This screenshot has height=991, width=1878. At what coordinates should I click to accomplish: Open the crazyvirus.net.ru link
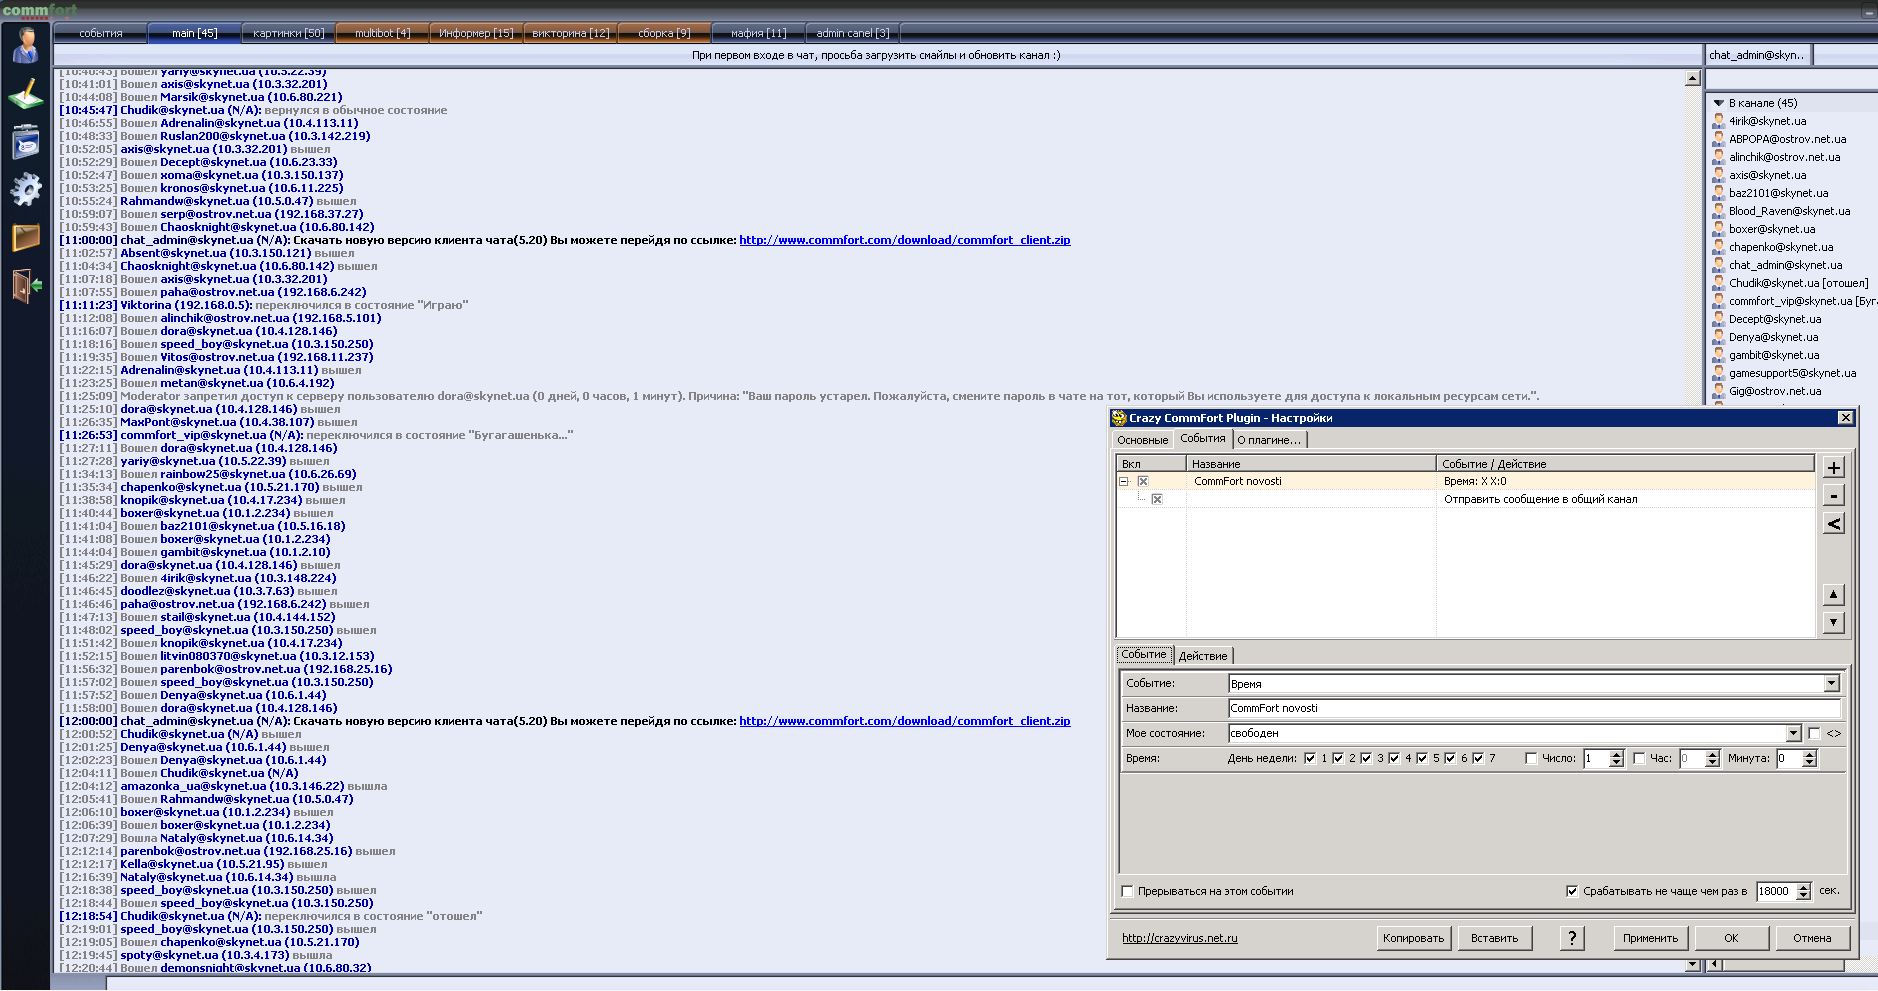[1179, 938]
